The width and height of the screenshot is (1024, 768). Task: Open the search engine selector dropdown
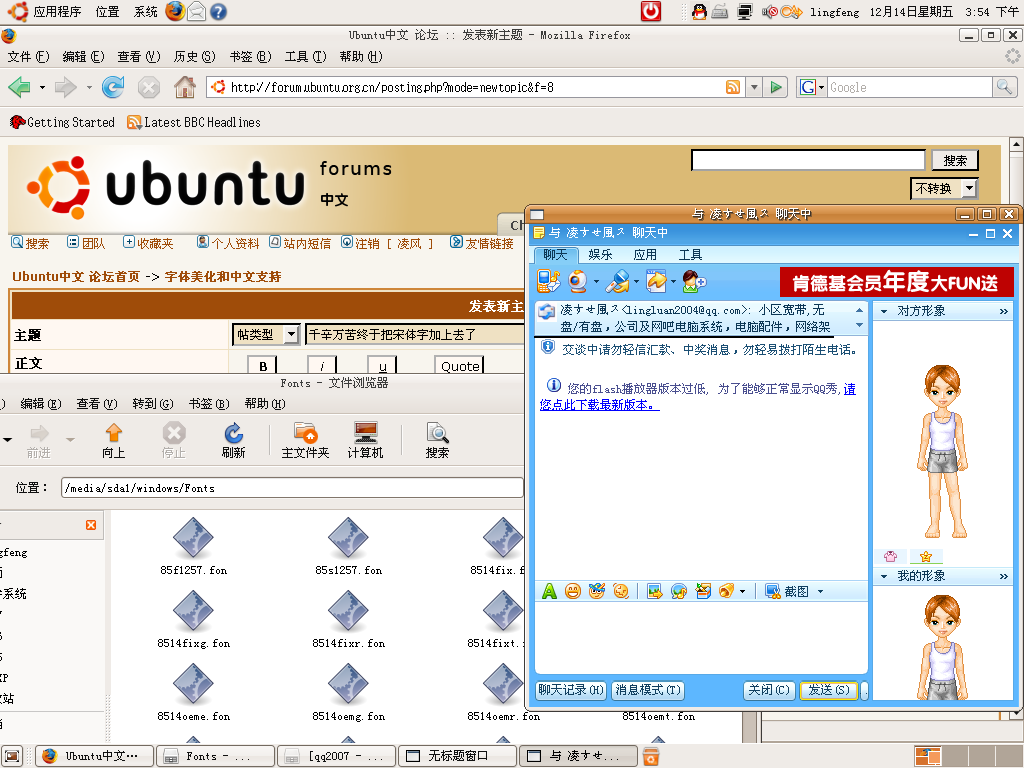click(x=811, y=87)
